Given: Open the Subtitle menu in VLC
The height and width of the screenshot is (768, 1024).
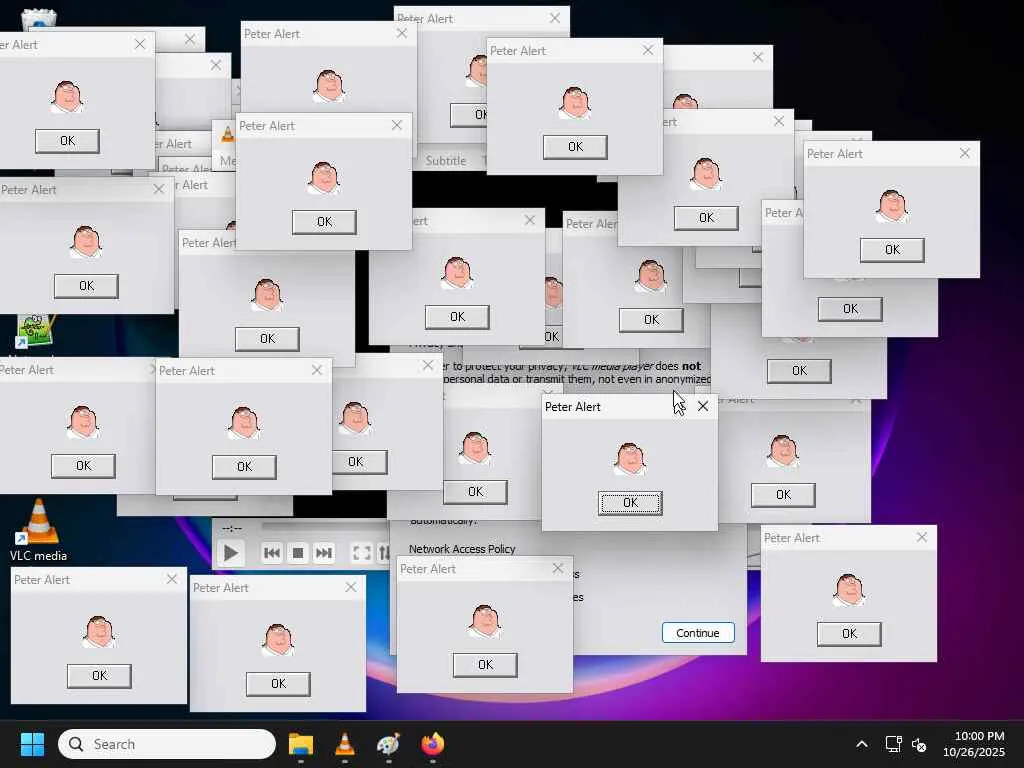Looking at the screenshot, I should pyautogui.click(x=446, y=161).
